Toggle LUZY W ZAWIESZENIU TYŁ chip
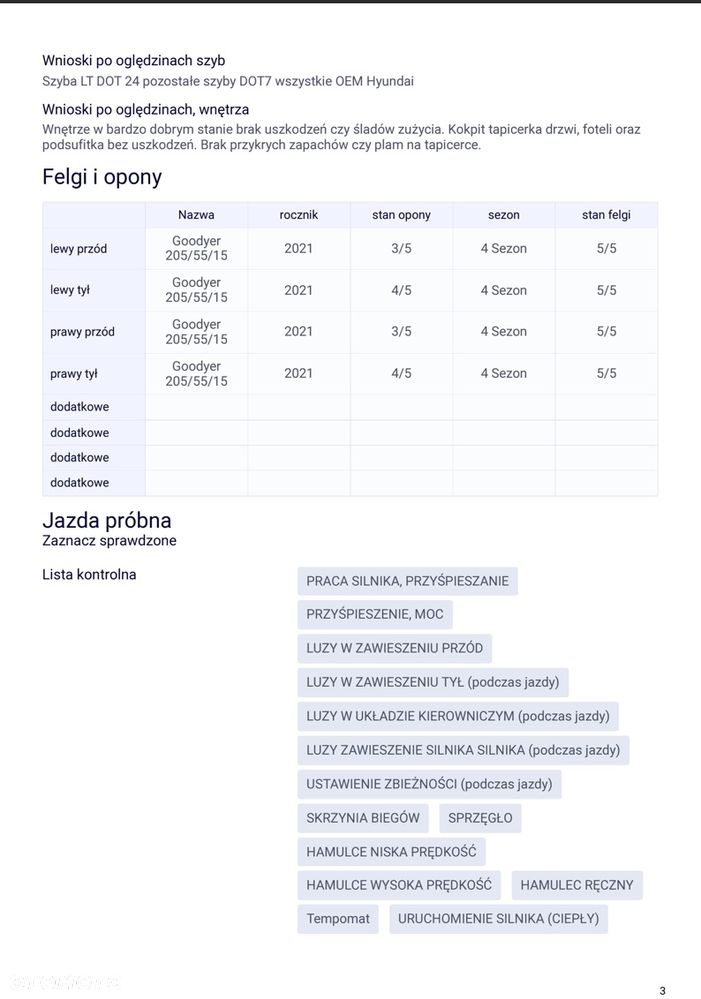Image resolution: width=701 pixels, height=999 pixels. 432,683
